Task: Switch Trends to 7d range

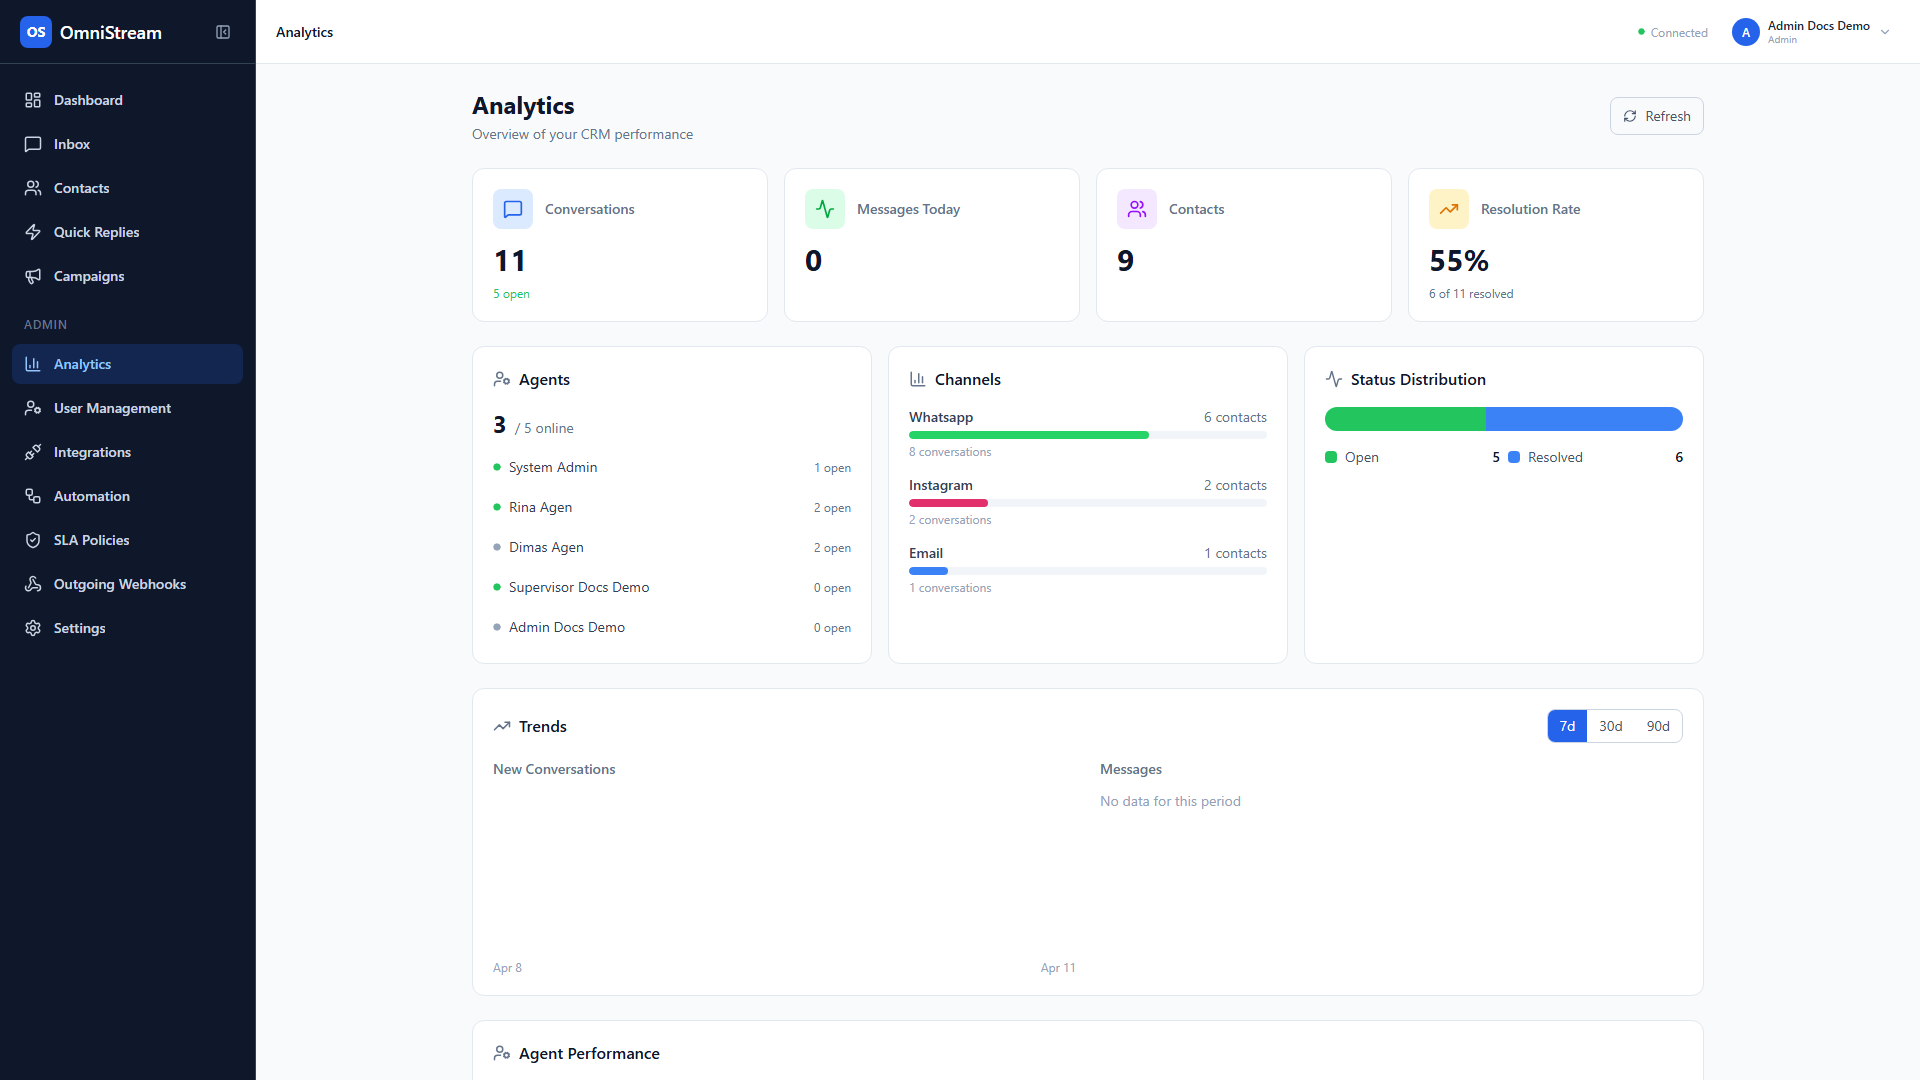Action: 1567,726
